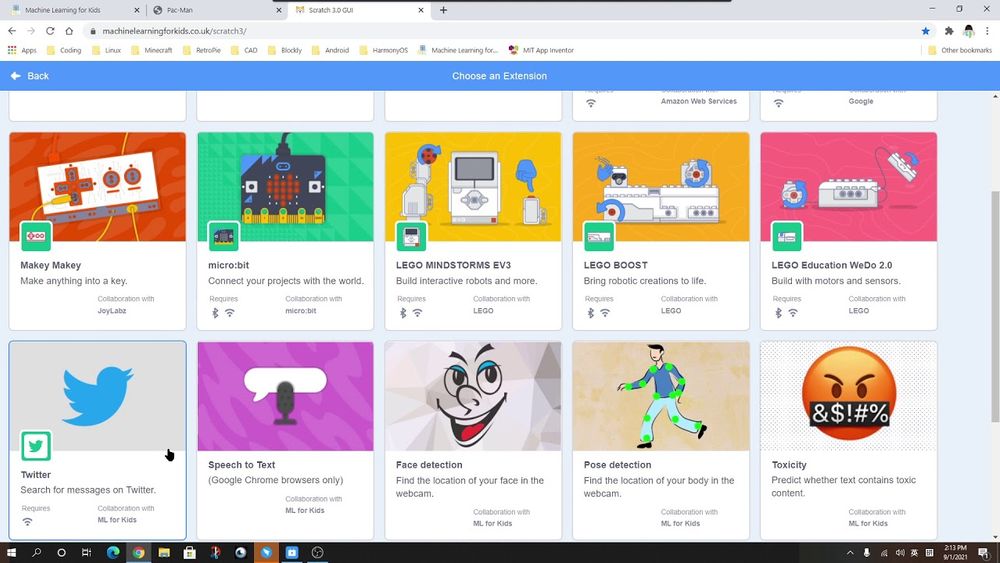Image resolution: width=1000 pixels, height=563 pixels.
Task: Open Microsoft Edge from the taskbar
Action: [x=113, y=553]
